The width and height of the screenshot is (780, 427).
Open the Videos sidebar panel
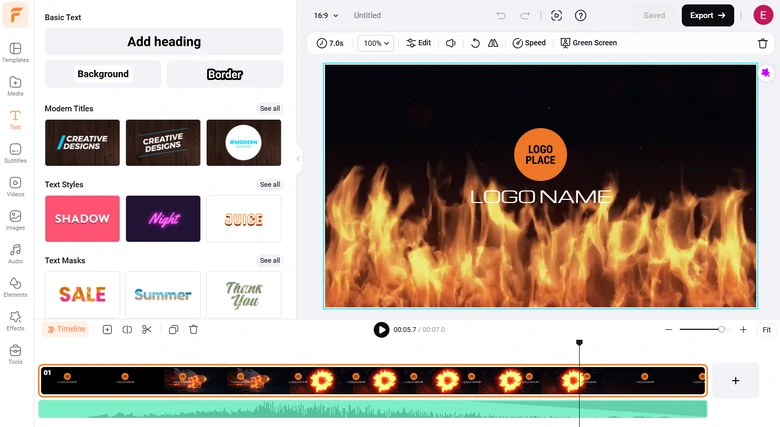tap(15, 186)
